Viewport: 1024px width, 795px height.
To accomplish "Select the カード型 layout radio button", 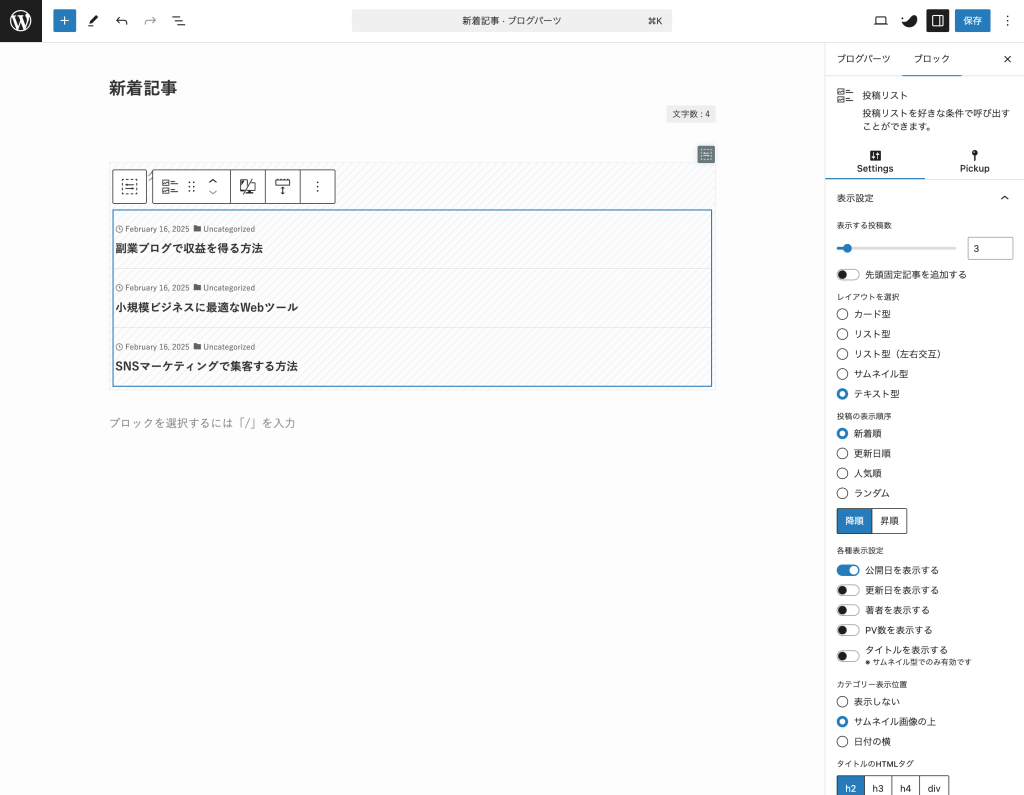I will (841, 314).
